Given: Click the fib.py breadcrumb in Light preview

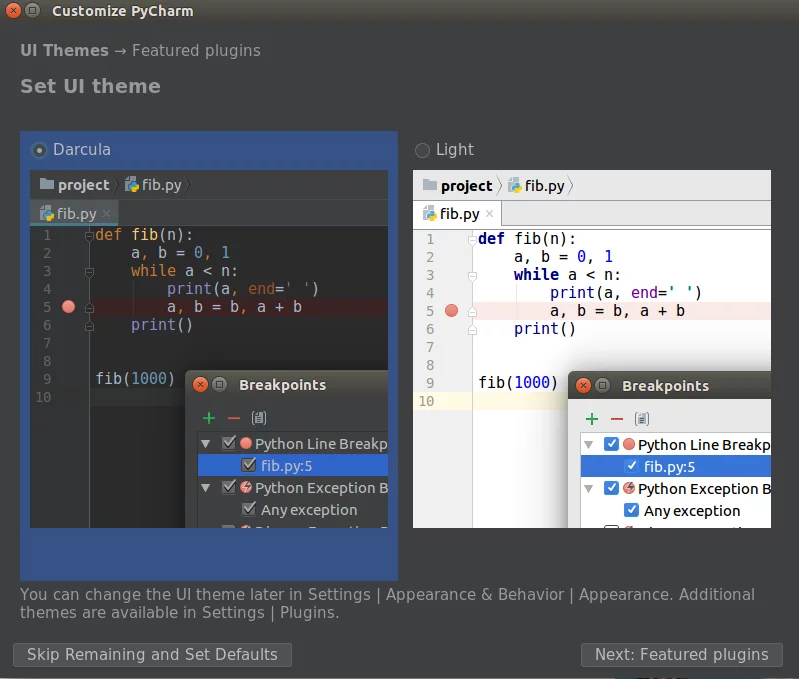Looking at the screenshot, I should coord(537,185).
